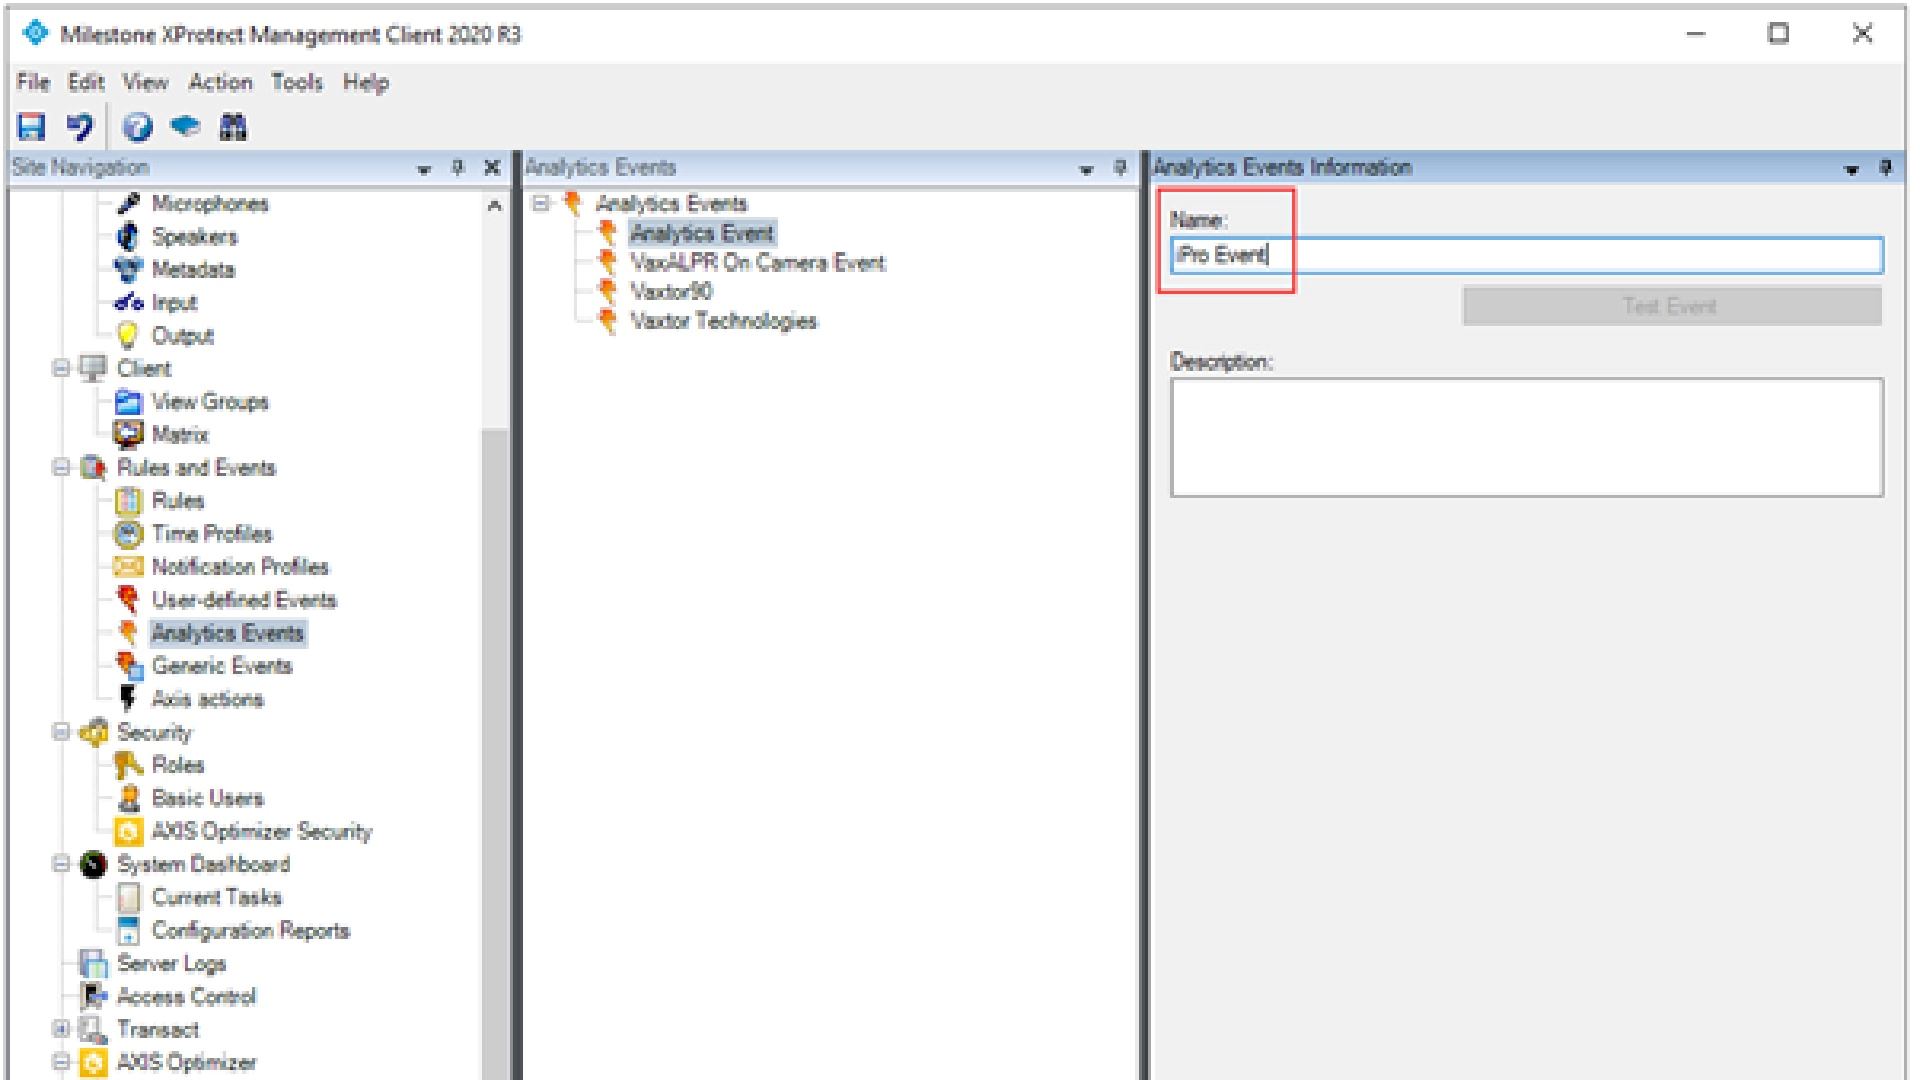The width and height of the screenshot is (1920, 1080).
Task: Select the Vaxtor90 analytics event
Action: (x=671, y=292)
